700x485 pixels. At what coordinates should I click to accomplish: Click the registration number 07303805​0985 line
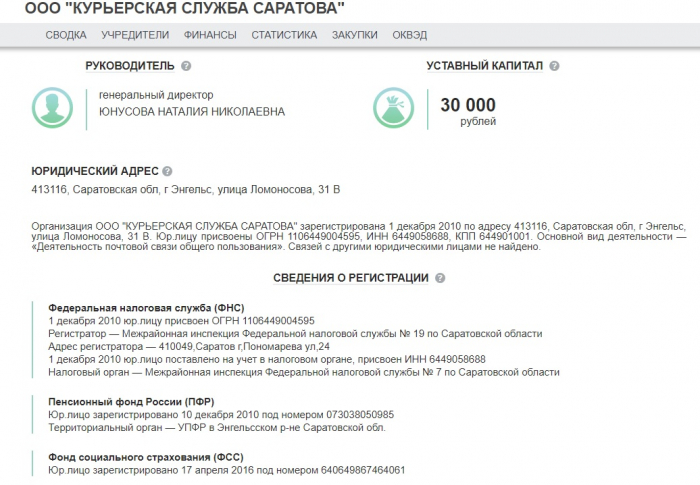pyautogui.click(x=221, y=415)
